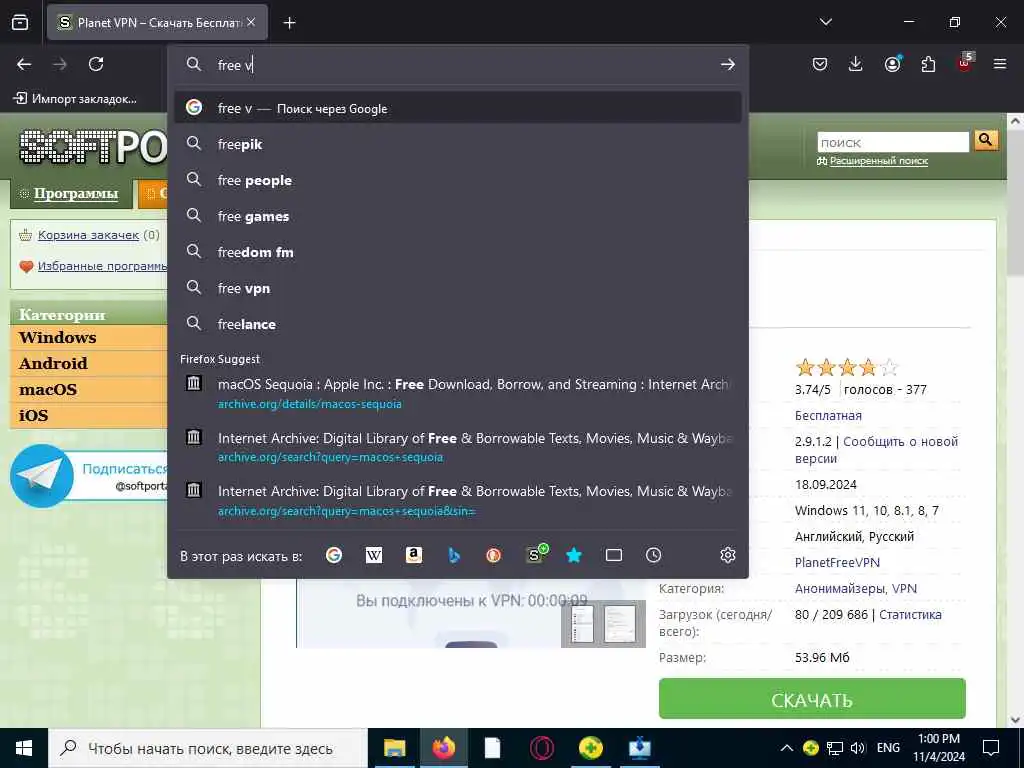Image resolution: width=1024 pixels, height=768 pixels.
Task: Open the Extensions menu
Action: click(928, 64)
